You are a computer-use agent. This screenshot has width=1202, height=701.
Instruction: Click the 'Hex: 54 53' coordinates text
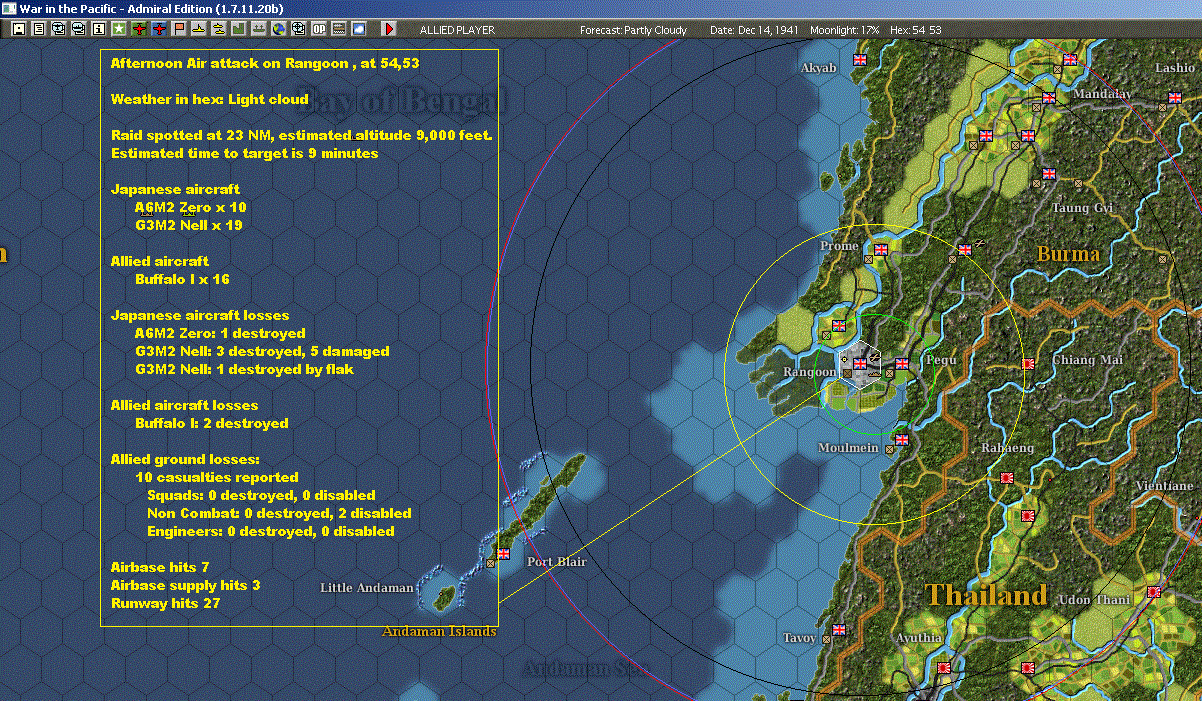point(914,30)
